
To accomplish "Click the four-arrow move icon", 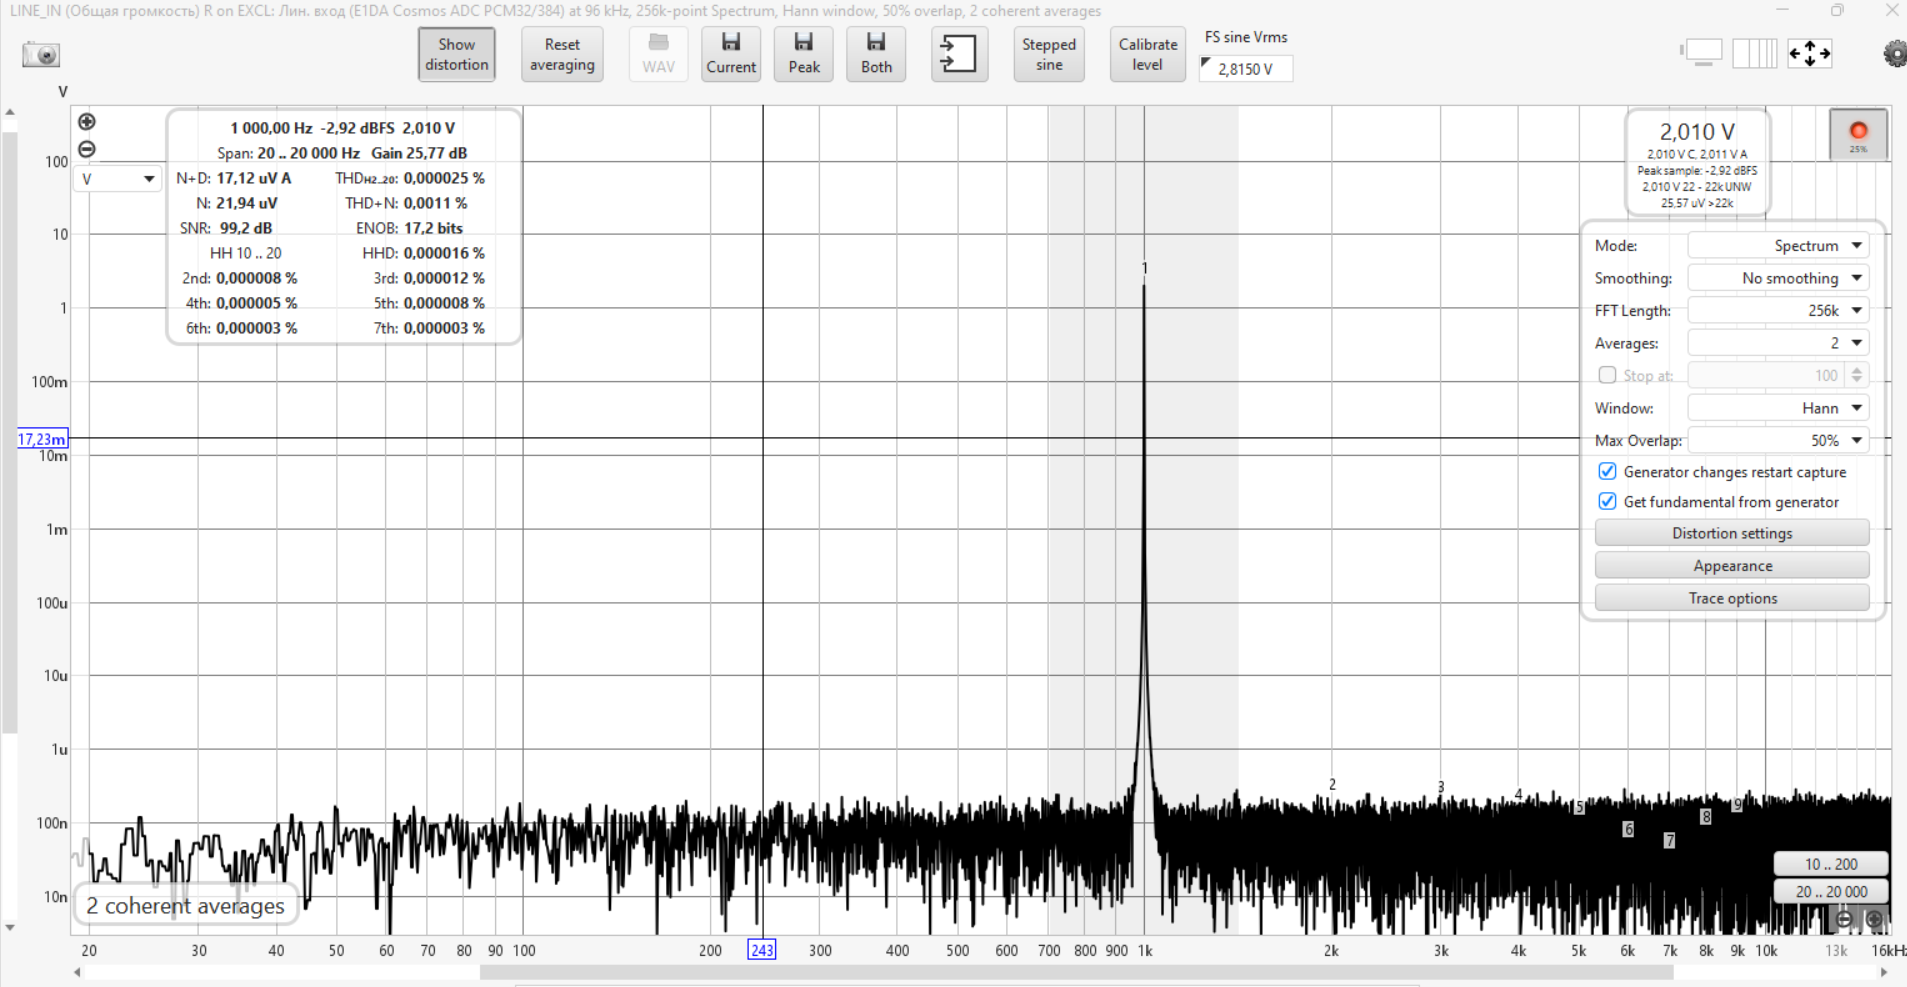I will 1809,54.
